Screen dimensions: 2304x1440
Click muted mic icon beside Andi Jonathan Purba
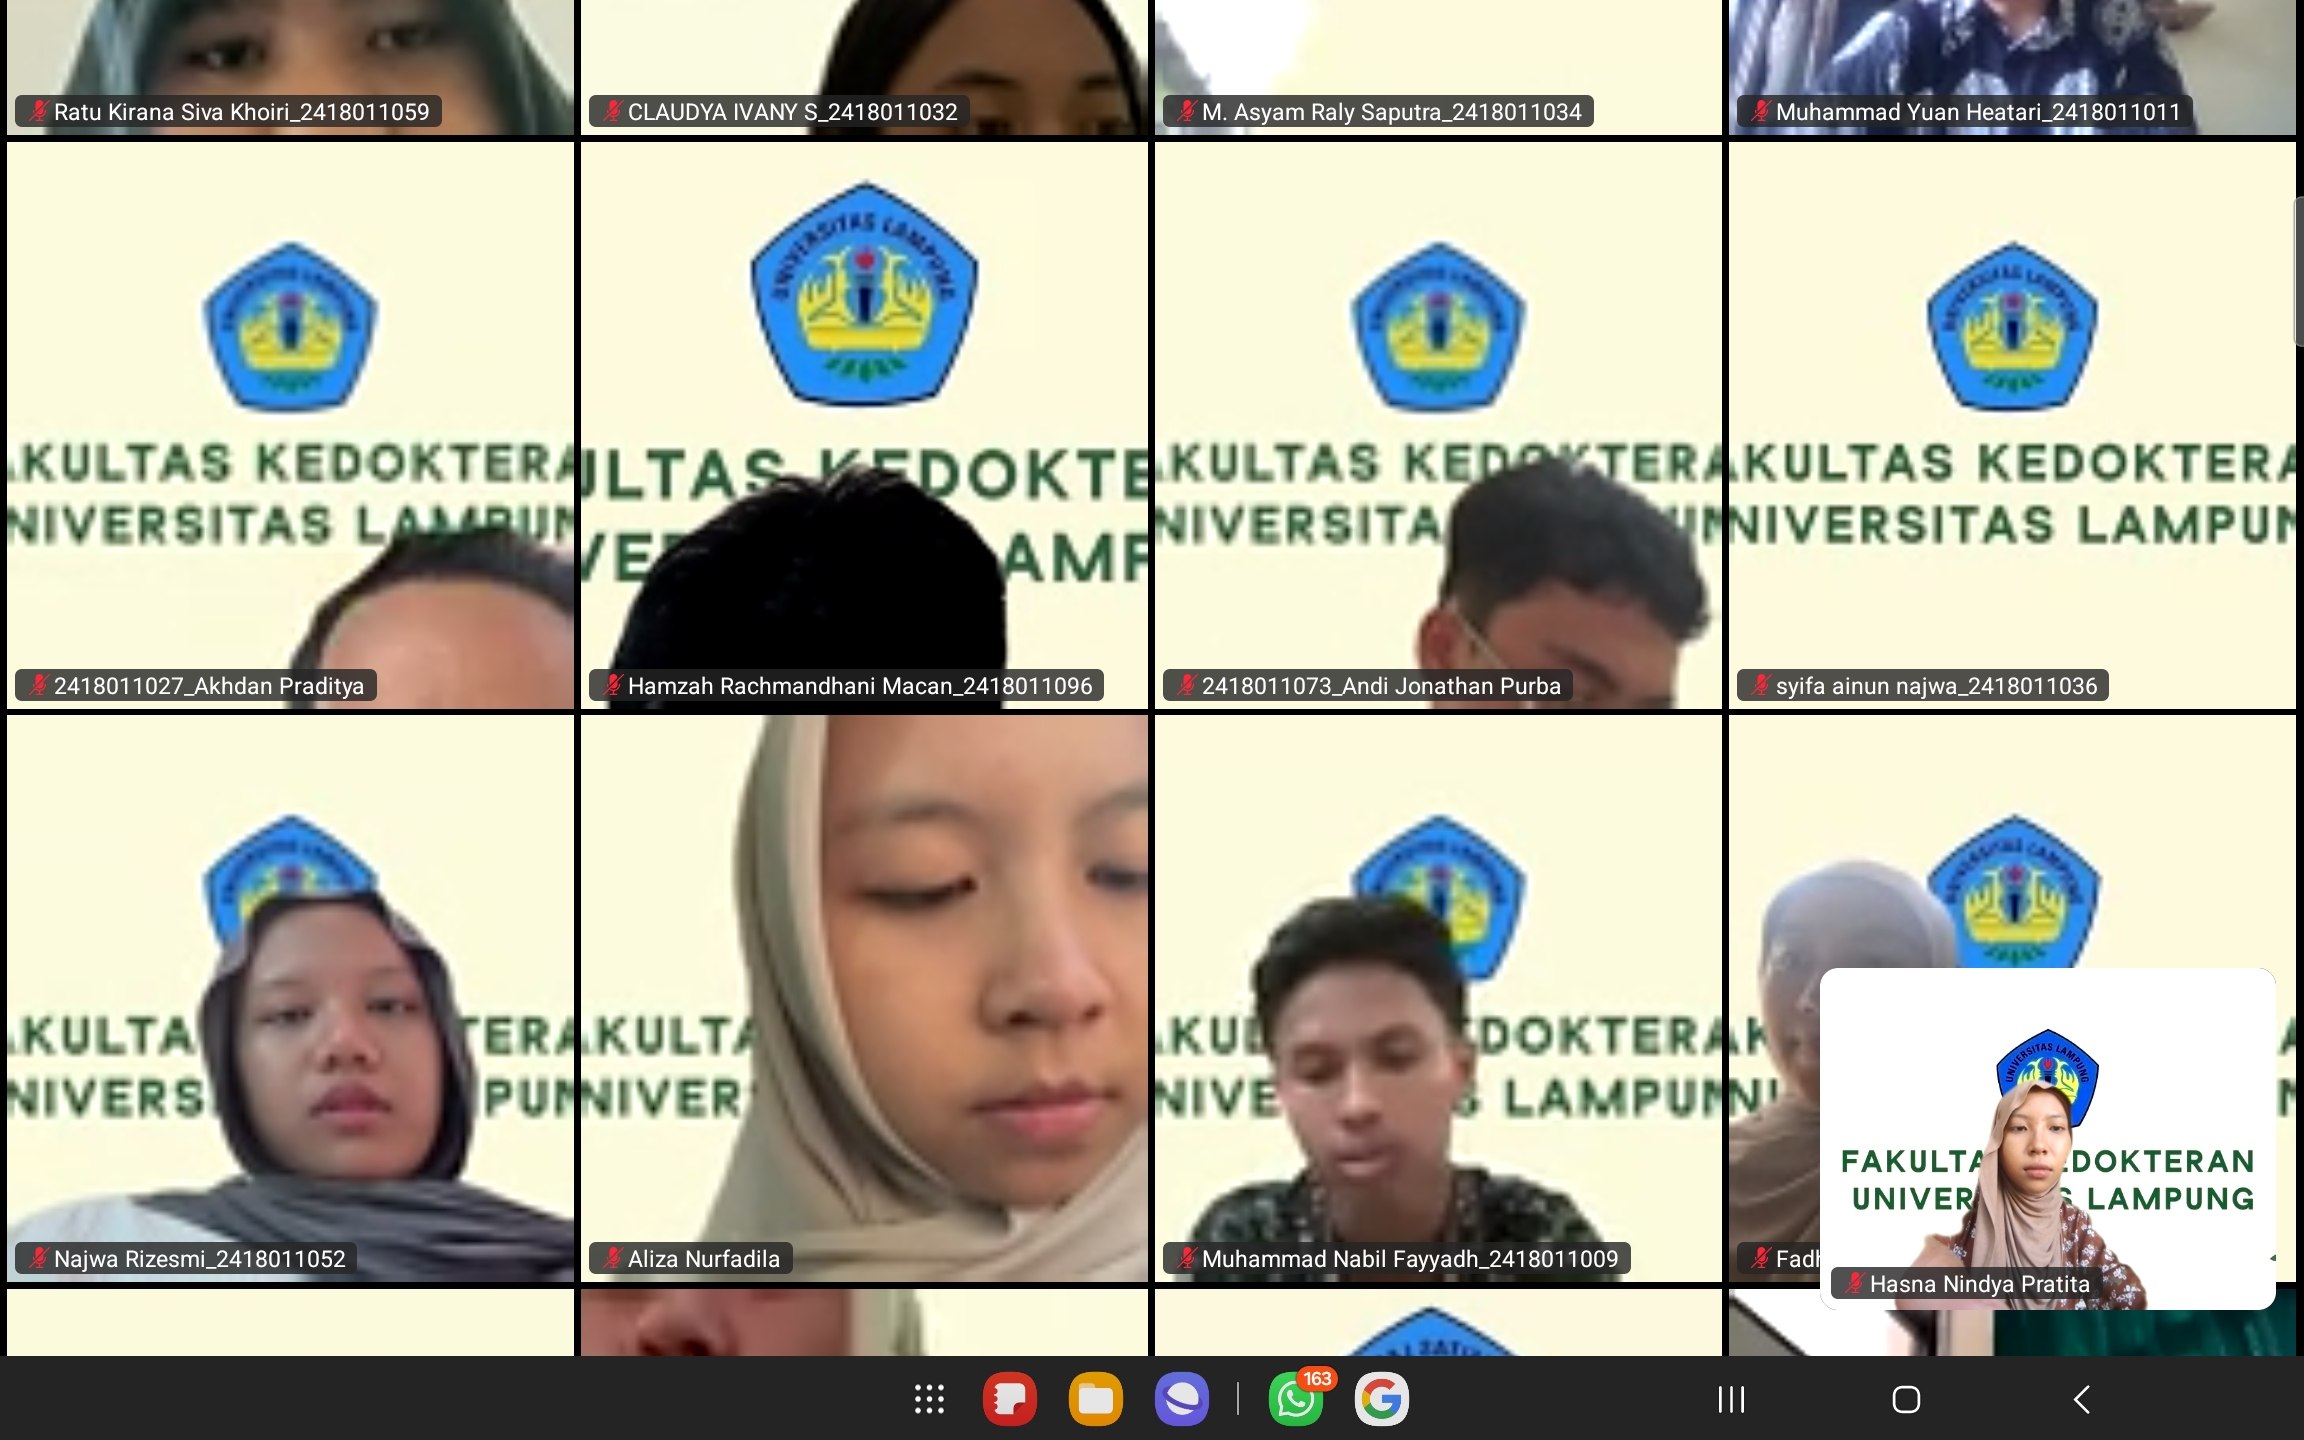click(1186, 685)
